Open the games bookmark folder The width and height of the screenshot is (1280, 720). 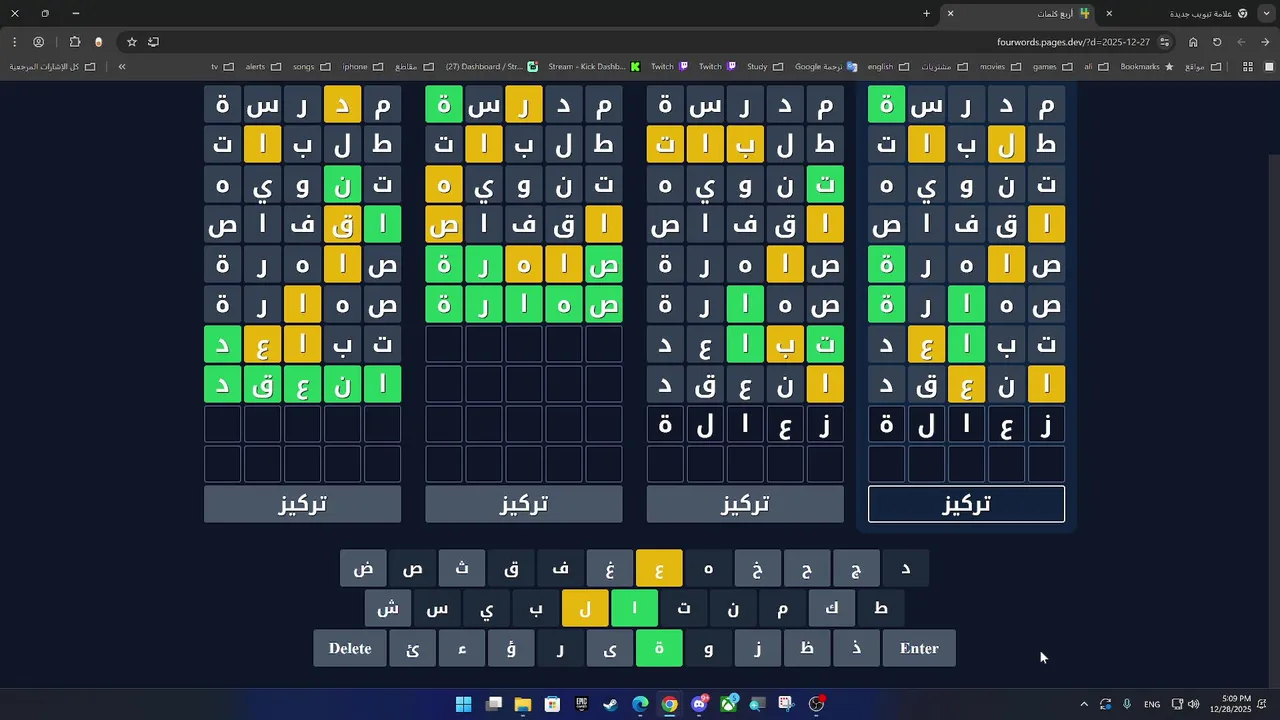pos(1051,67)
